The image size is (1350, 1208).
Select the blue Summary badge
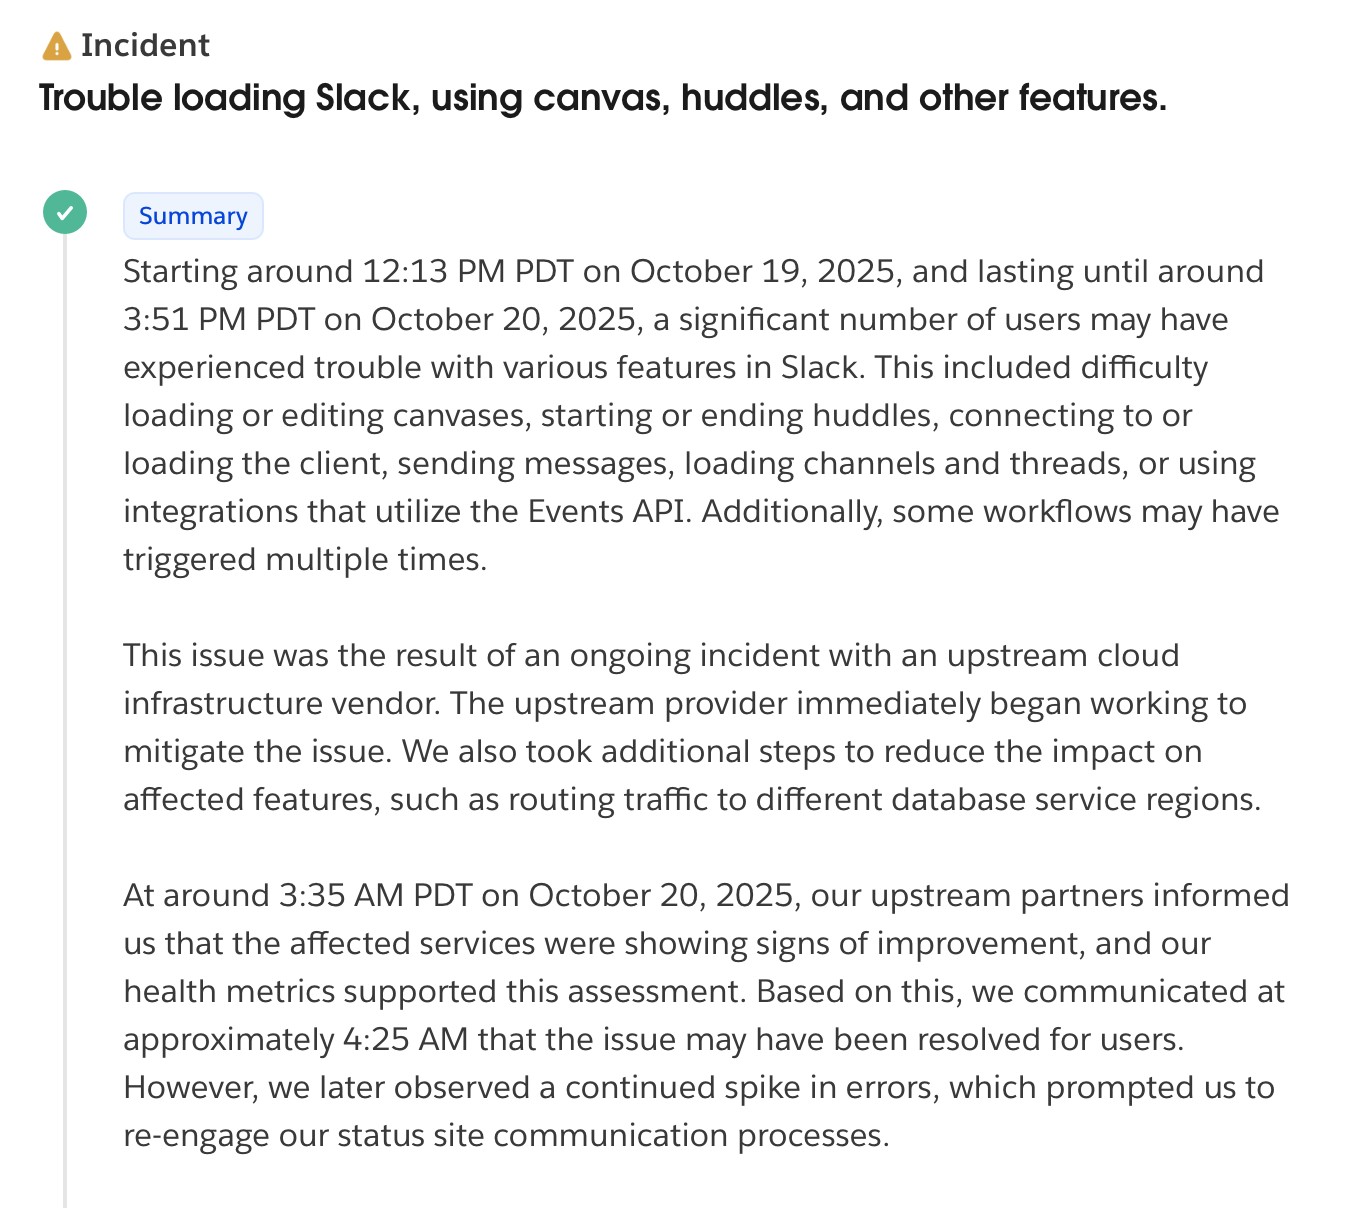click(x=193, y=216)
